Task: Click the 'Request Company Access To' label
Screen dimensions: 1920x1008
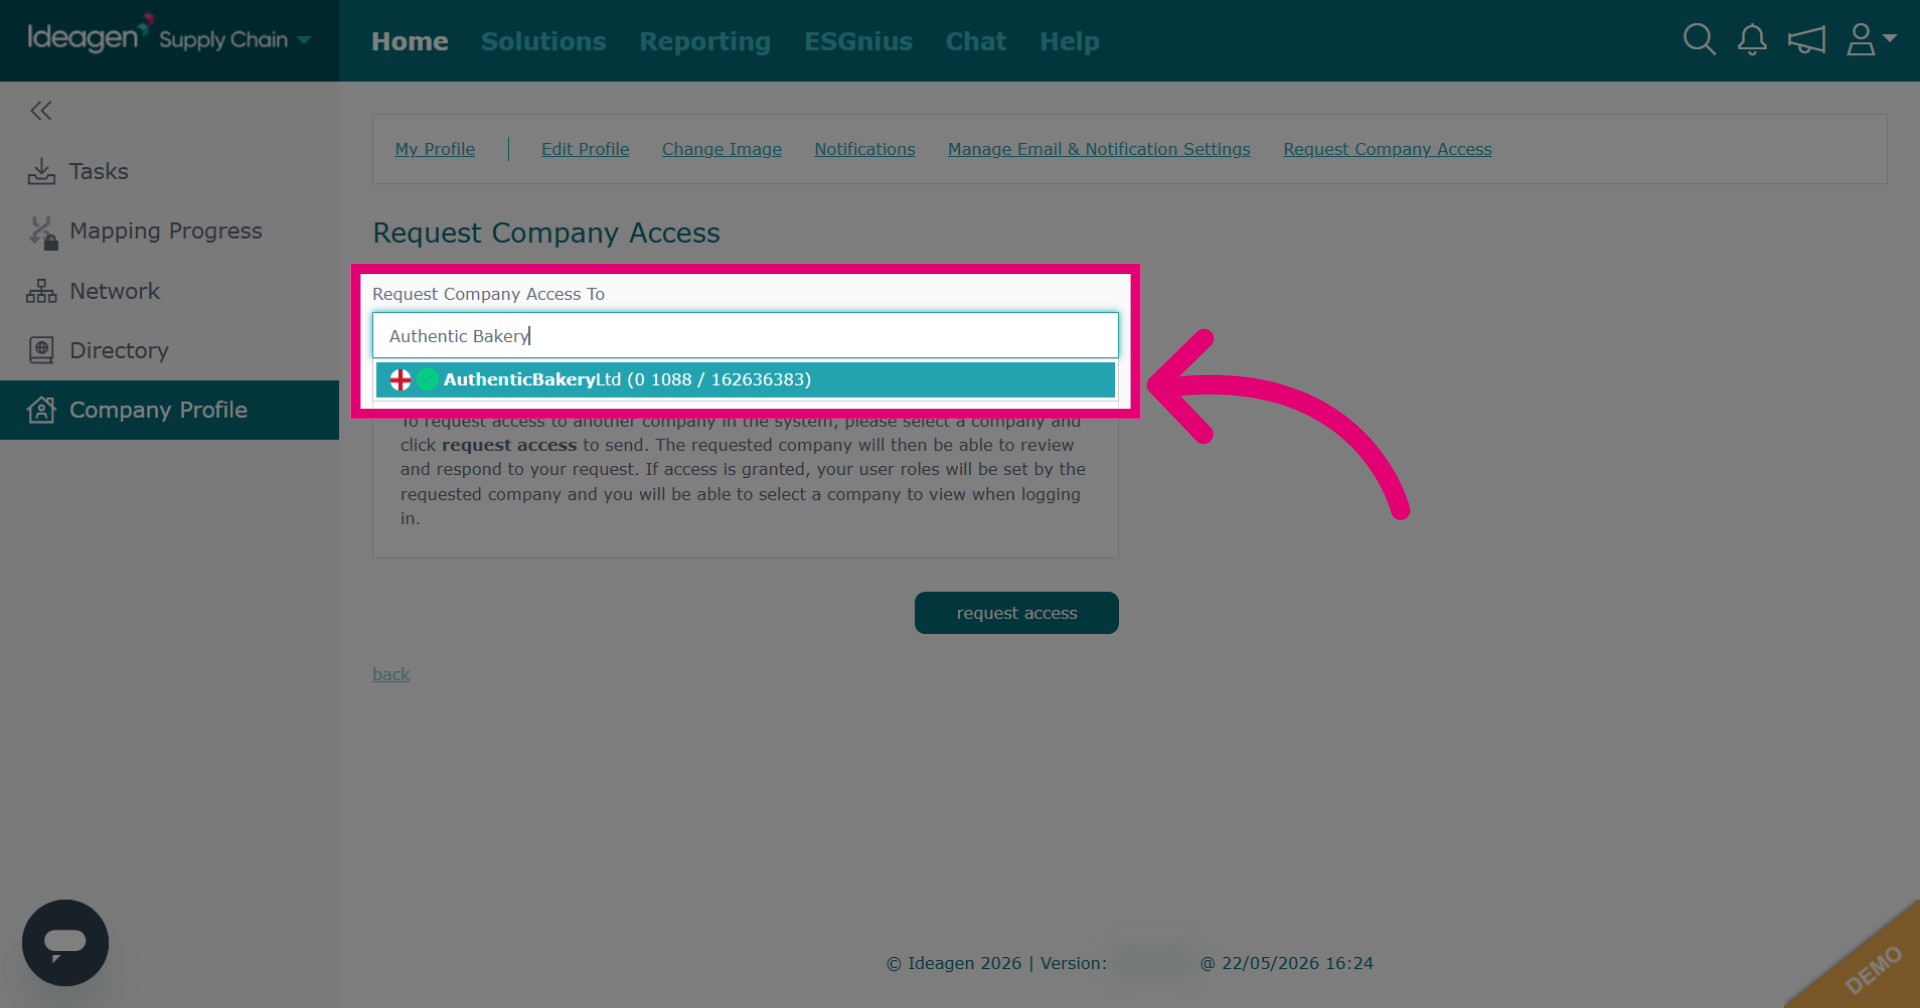Action: click(488, 294)
